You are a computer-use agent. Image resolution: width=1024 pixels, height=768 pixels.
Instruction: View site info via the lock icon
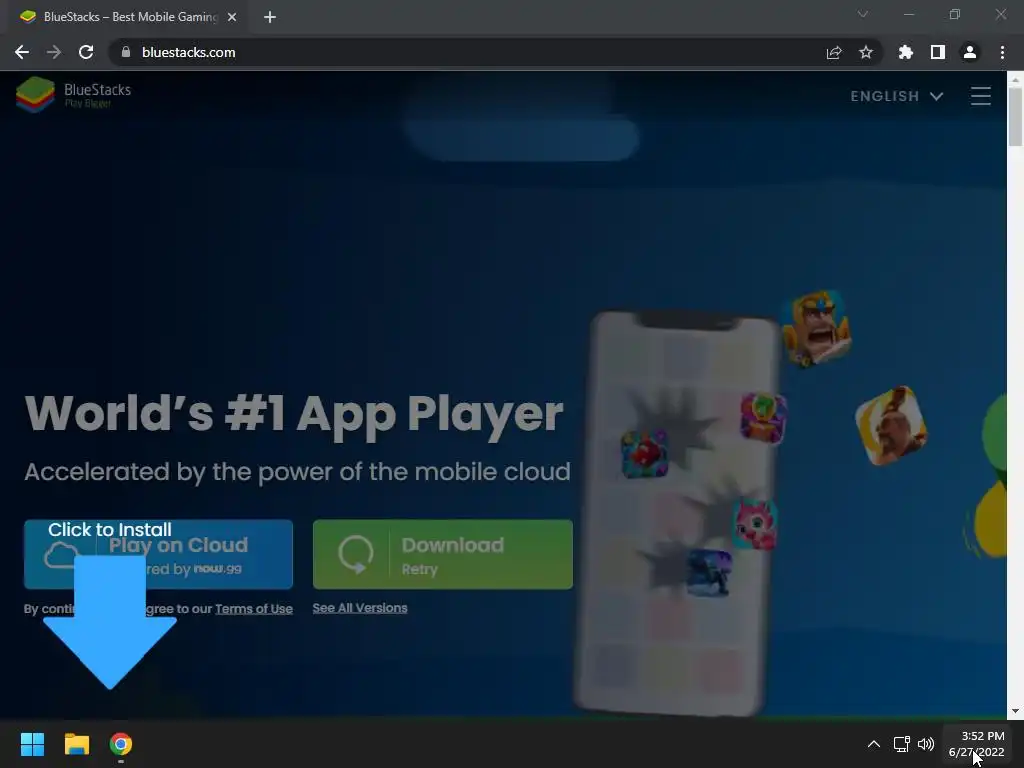[x=126, y=52]
